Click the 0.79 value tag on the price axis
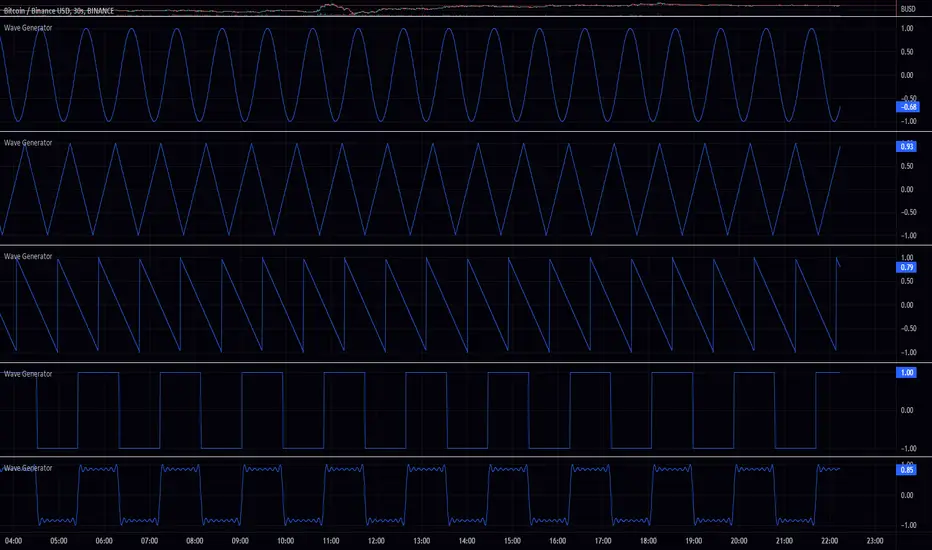 (908, 267)
